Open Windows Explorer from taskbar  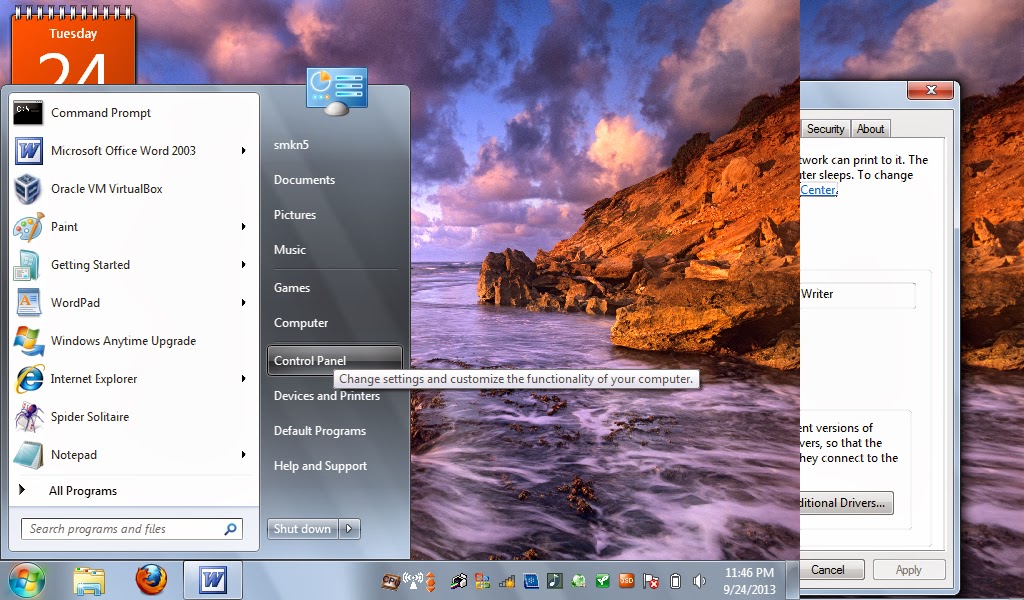point(89,580)
